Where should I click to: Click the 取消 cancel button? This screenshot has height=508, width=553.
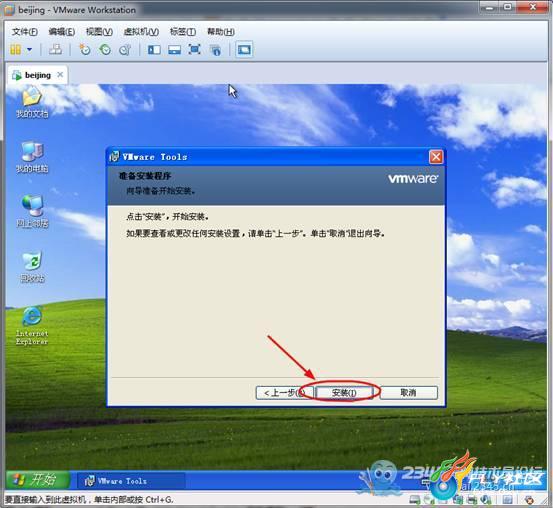click(x=408, y=393)
